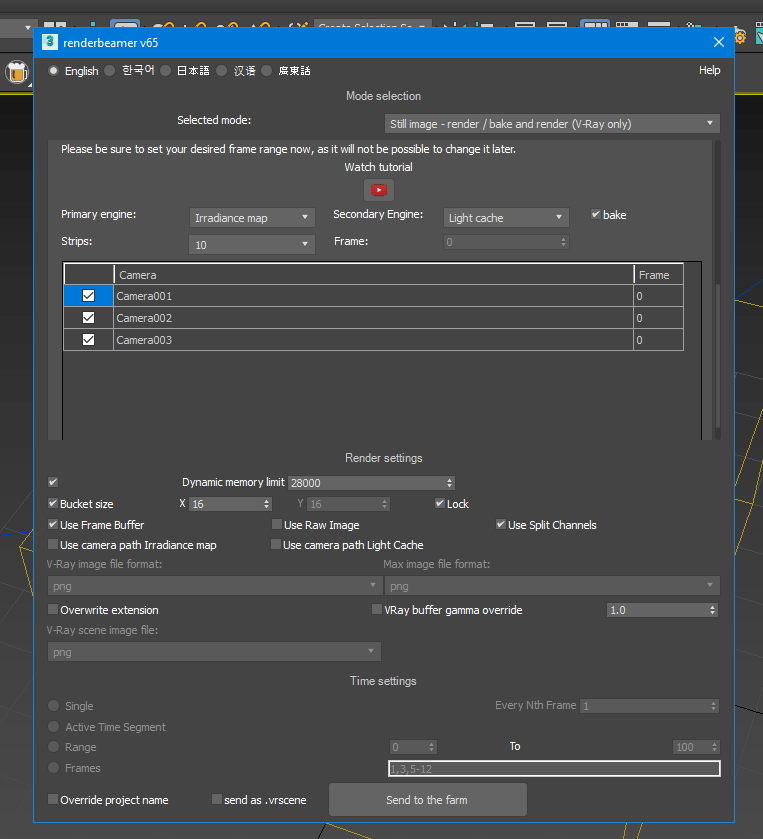Open the Selected mode dropdown
The image size is (763, 839).
point(552,124)
